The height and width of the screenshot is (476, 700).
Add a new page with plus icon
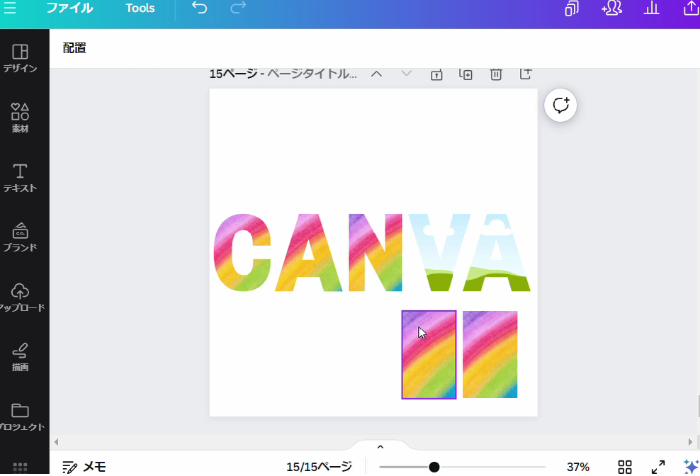coord(526,74)
